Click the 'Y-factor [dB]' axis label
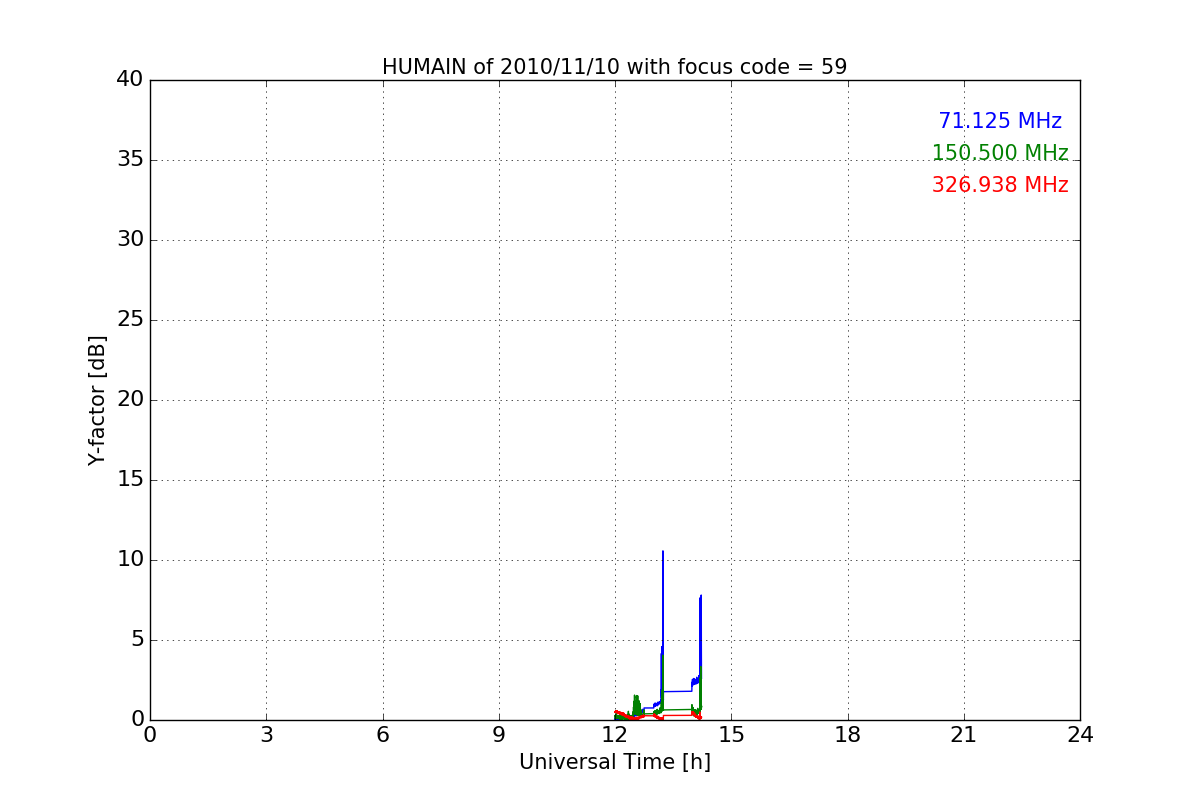 pos(97,400)
